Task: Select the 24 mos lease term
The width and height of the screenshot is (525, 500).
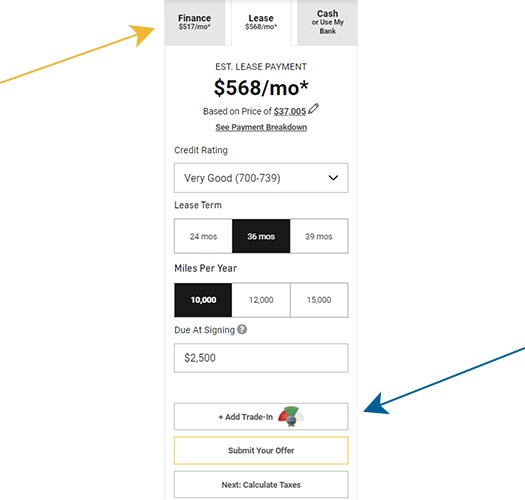Action: [203, 236]
